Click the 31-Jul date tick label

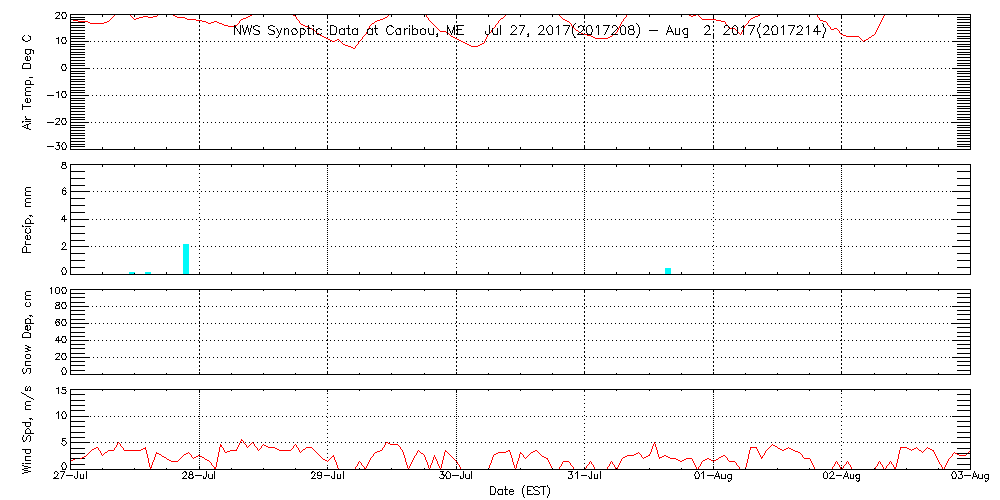pos(585,477)
